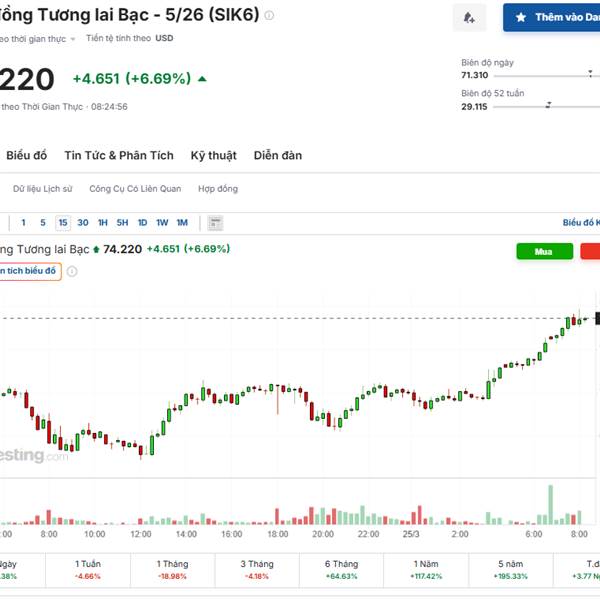This screenshot has height=600, width=600.
Task: Click info icon beside SIK6 title
Action: tap(269, 16)
